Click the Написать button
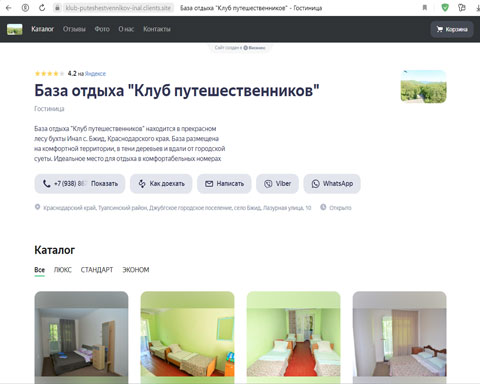480x384 pixels. (224, 184)
